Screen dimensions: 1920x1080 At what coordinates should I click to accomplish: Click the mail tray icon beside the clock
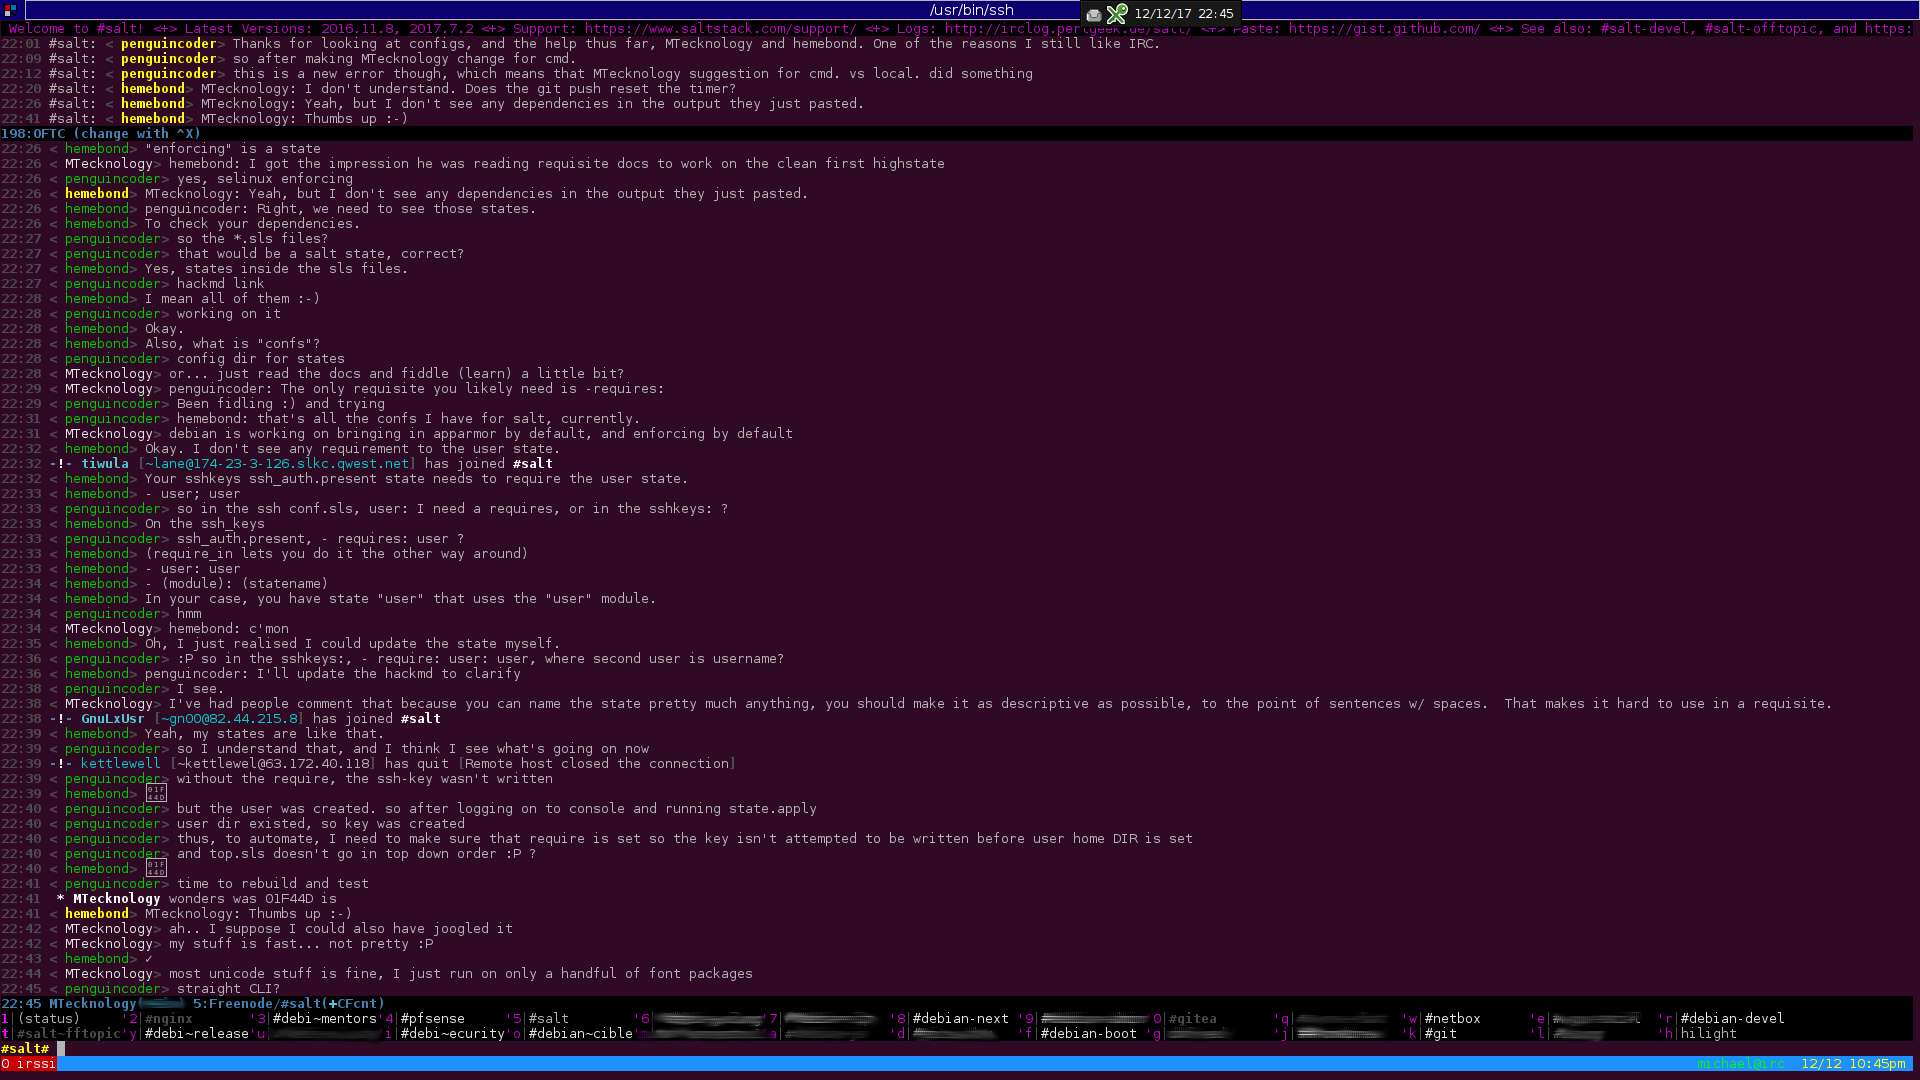click(1094, 14)
